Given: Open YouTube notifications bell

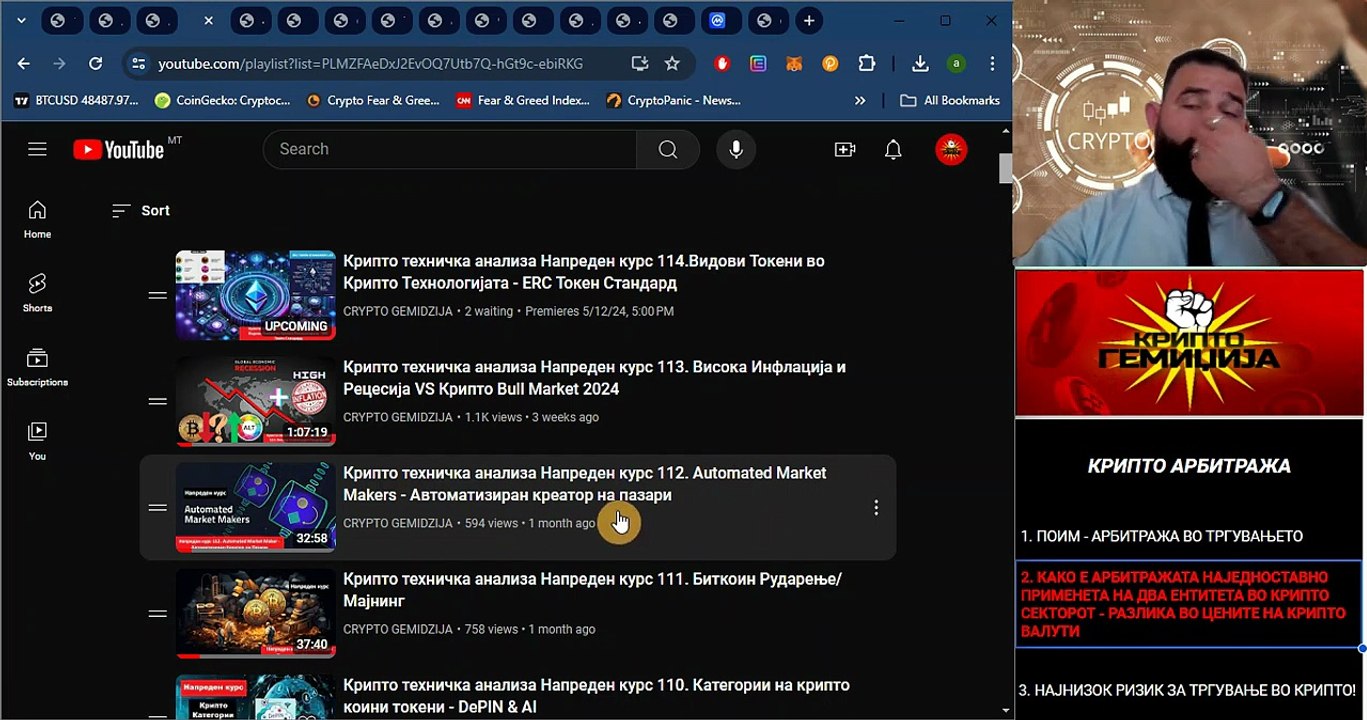Looking at the screenshot, I should click(x=893, y=149).
